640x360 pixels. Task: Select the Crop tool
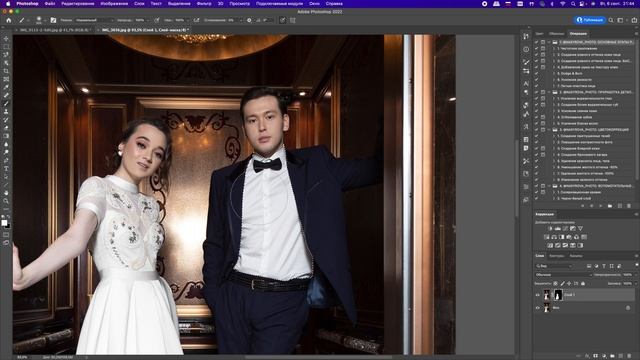tap(6, 71)
